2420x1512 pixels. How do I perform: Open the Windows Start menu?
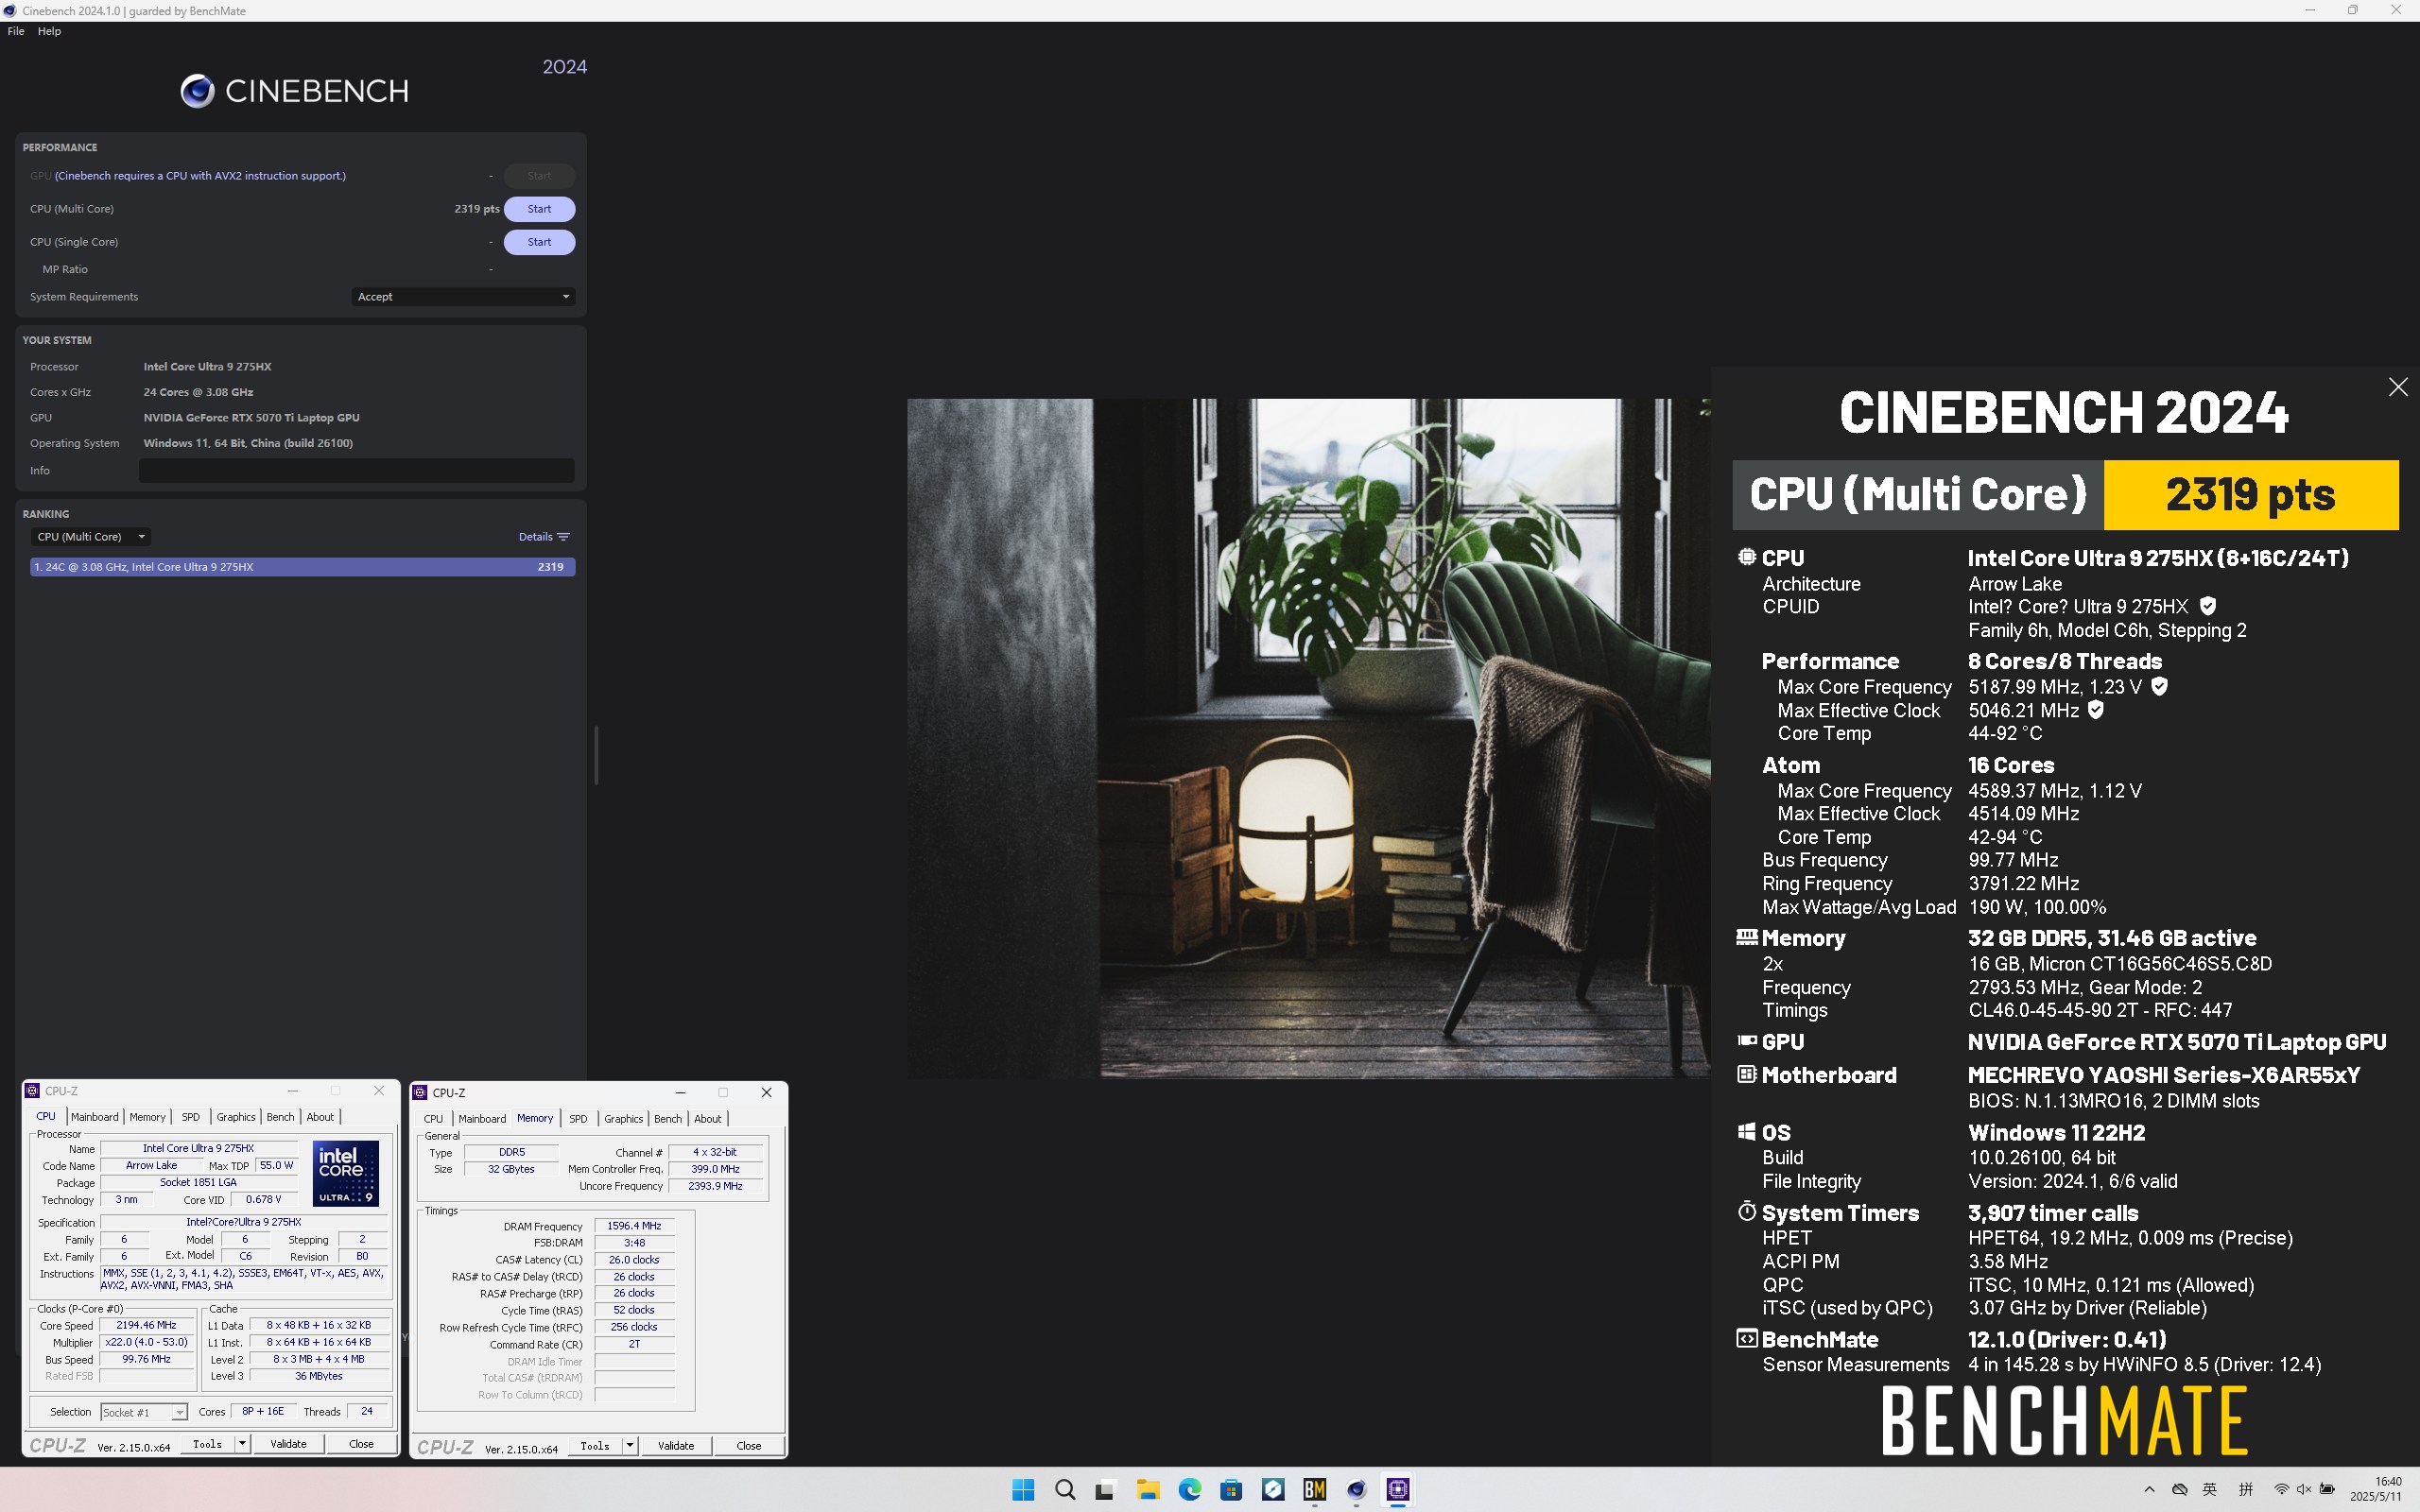[x=1023, y=1490]
